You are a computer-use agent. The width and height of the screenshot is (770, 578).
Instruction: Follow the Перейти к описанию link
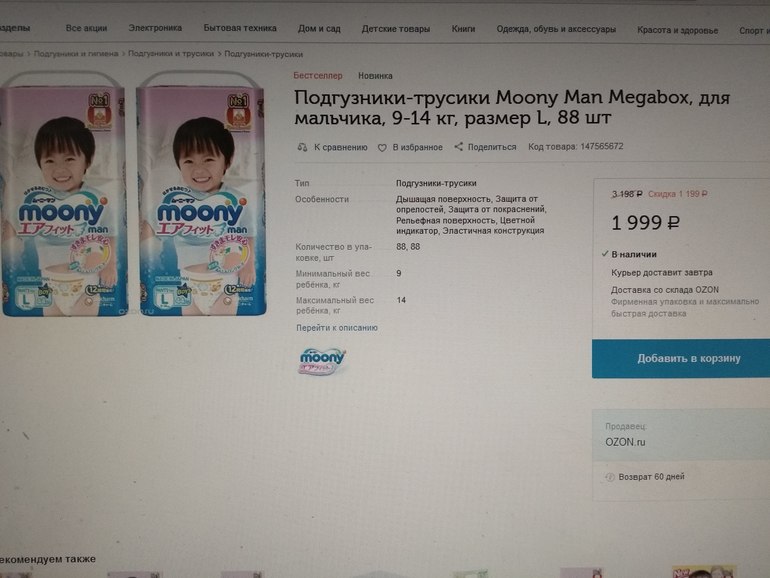337,328
